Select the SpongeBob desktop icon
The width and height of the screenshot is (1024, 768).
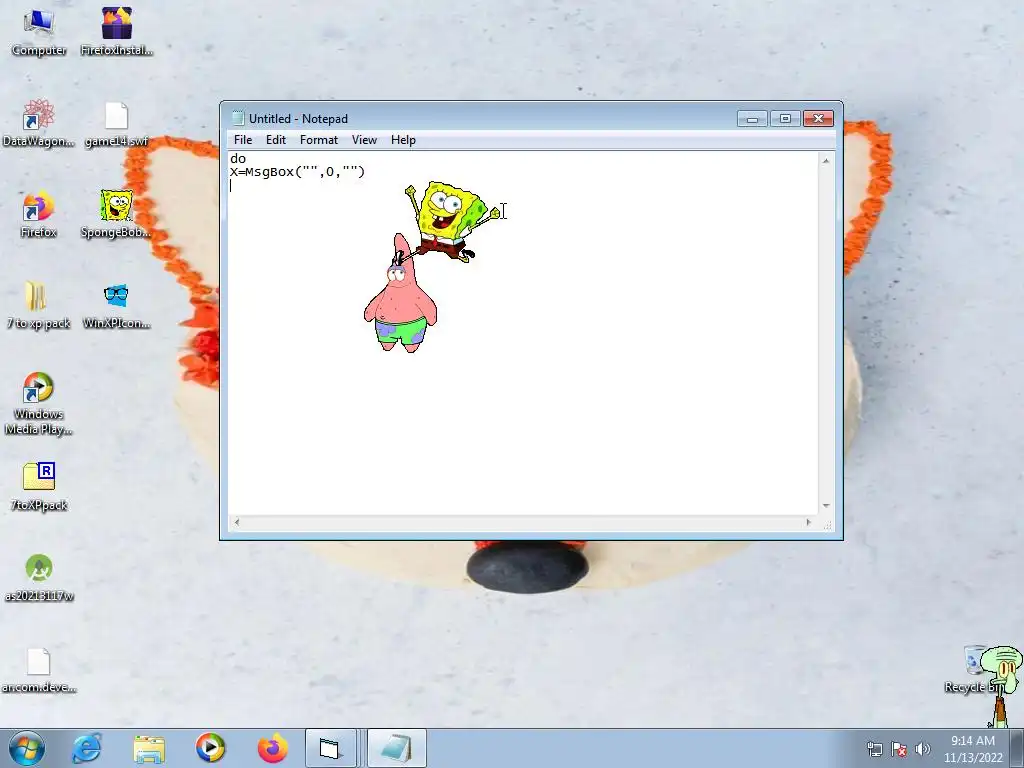point(116,215)
